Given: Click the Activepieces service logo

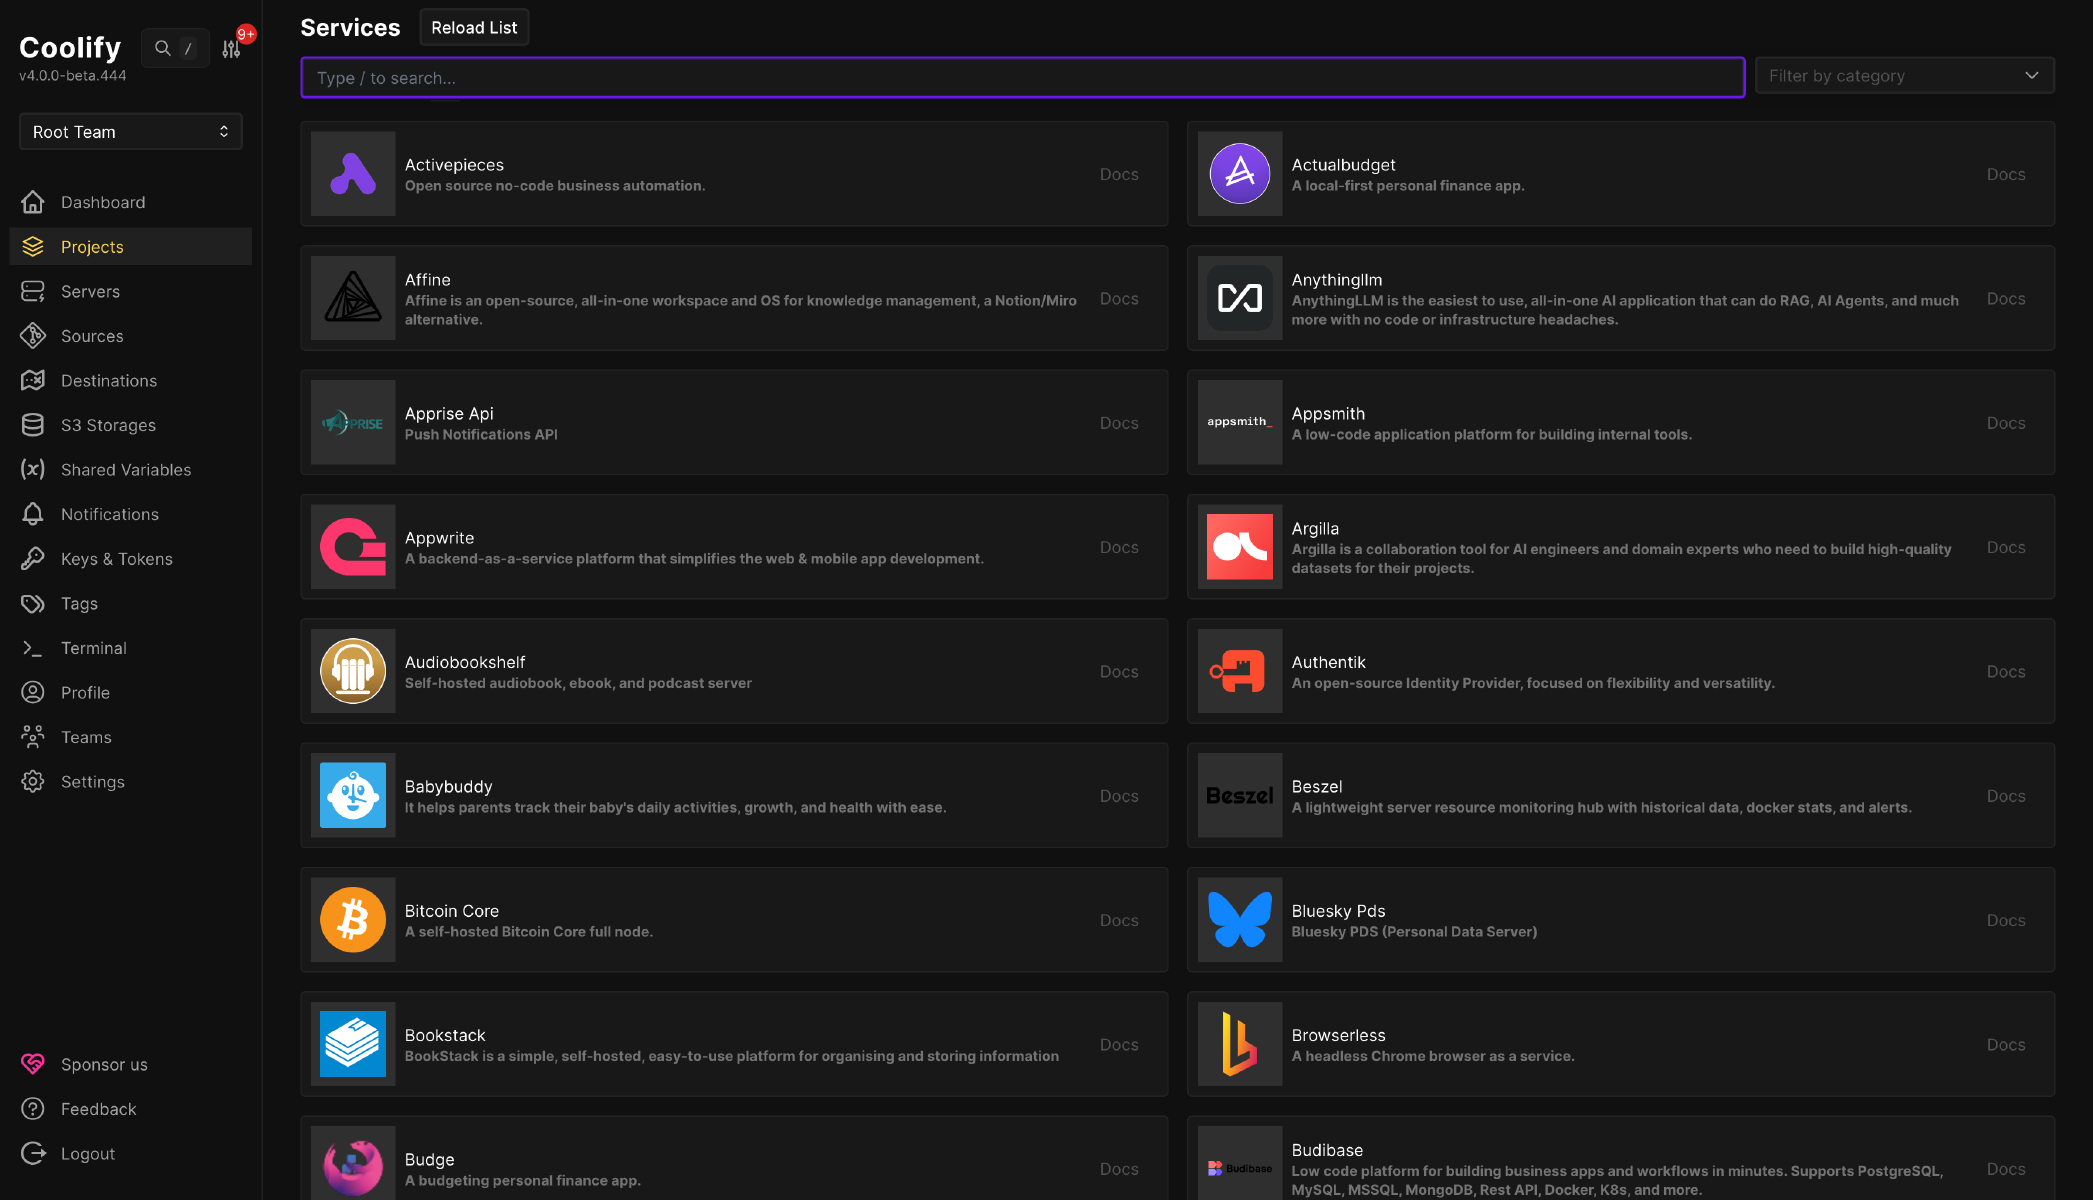Looking at the screenshot, I should coord(353,174).
